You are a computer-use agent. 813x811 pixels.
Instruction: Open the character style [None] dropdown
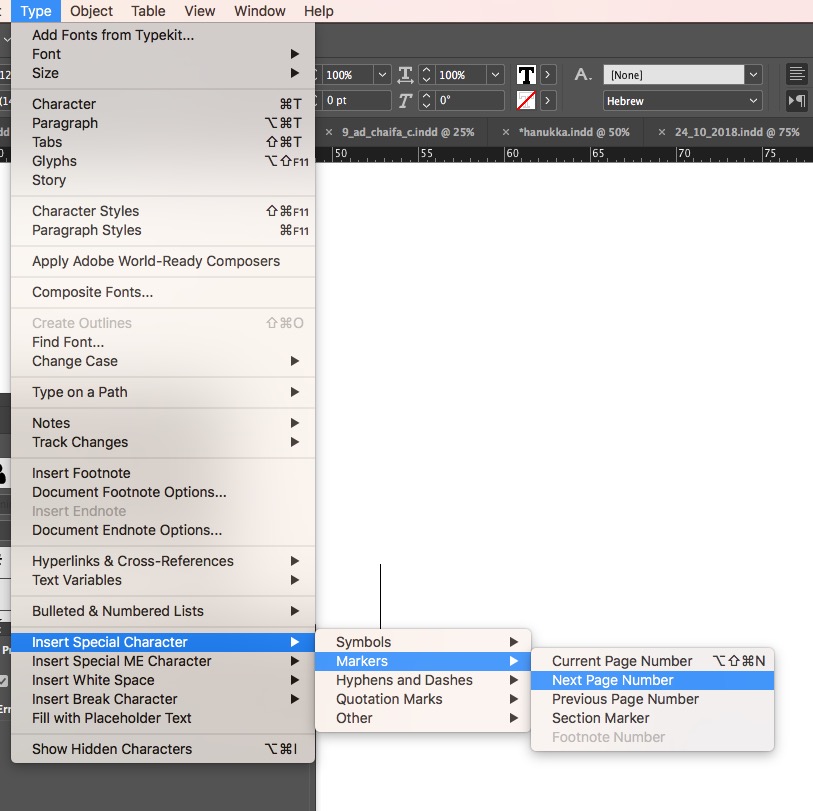tap(753, 75)
